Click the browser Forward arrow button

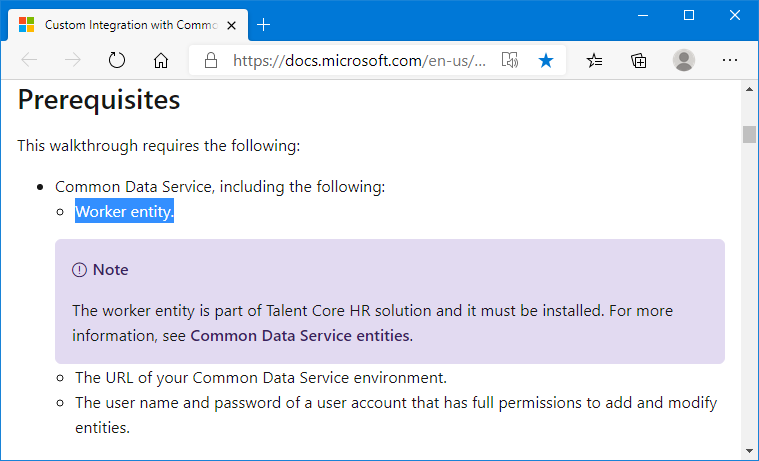coord(73,60)
